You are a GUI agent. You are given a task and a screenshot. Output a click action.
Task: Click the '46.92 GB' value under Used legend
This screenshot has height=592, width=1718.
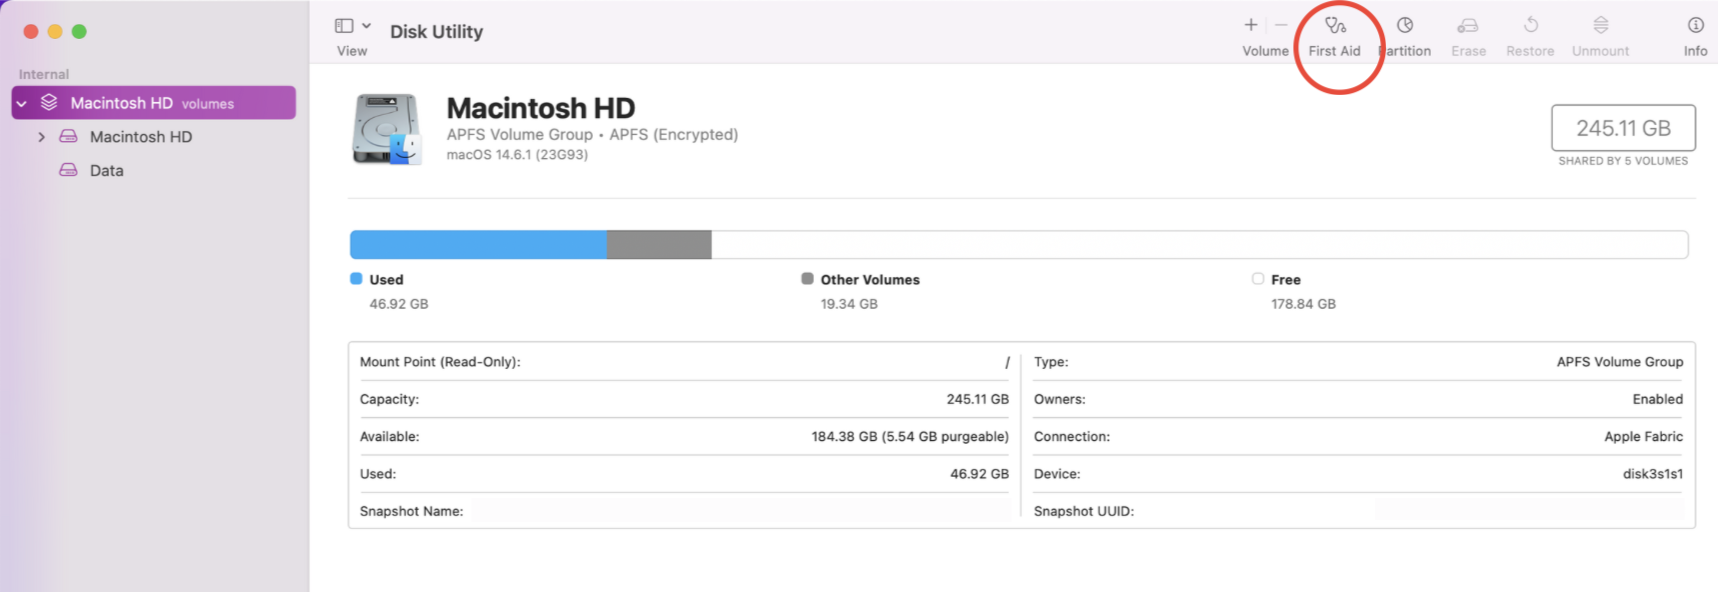pos(399,304)
